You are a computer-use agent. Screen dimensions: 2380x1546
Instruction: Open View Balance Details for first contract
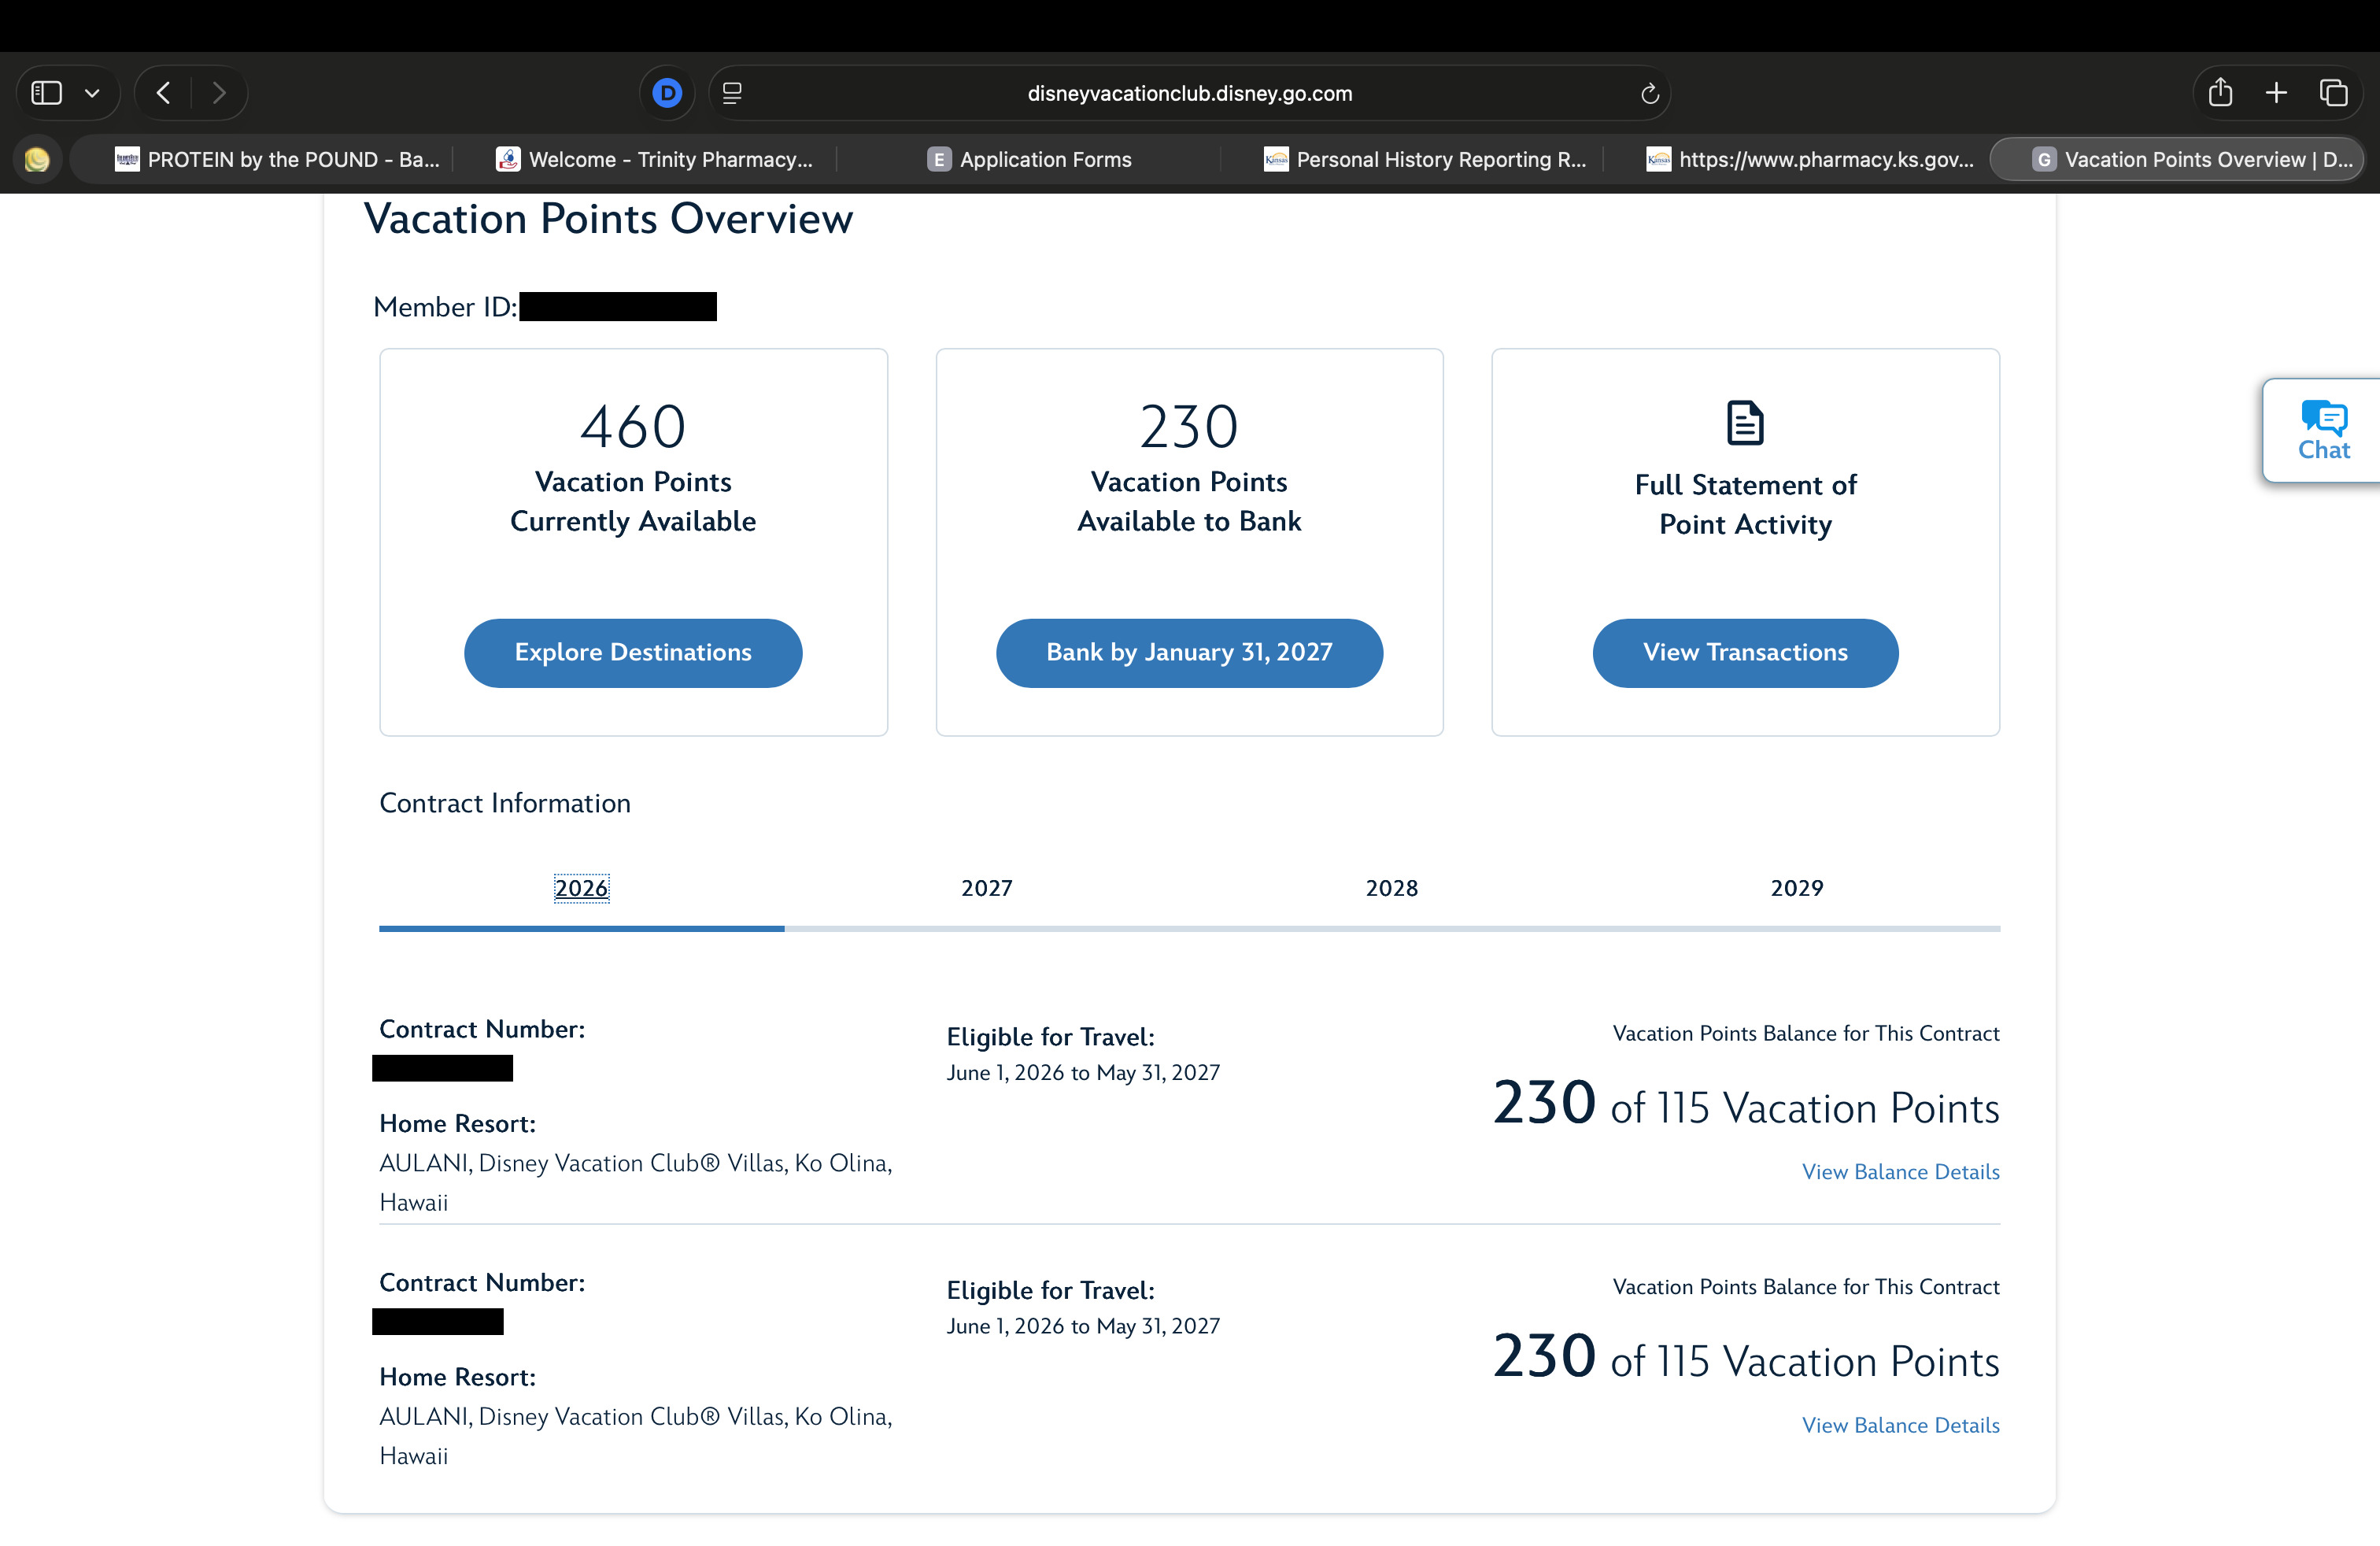point(1900,1172)
